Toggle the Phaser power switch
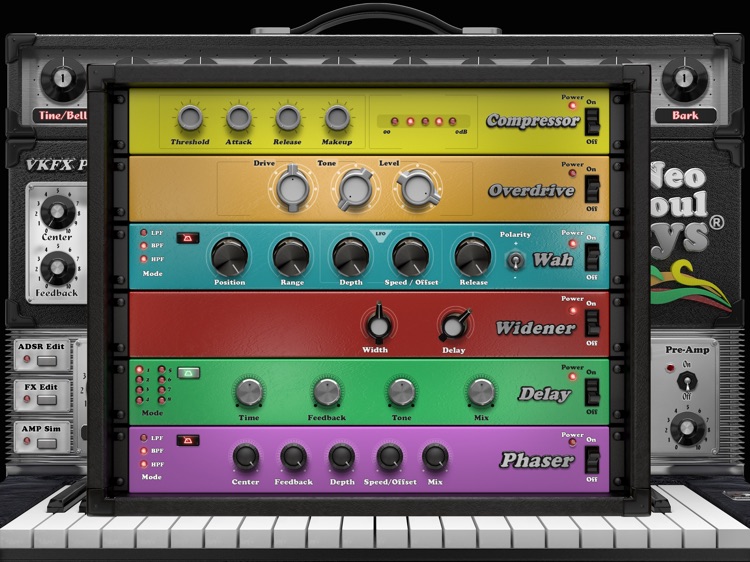The image size is (750, 562). 592,460
